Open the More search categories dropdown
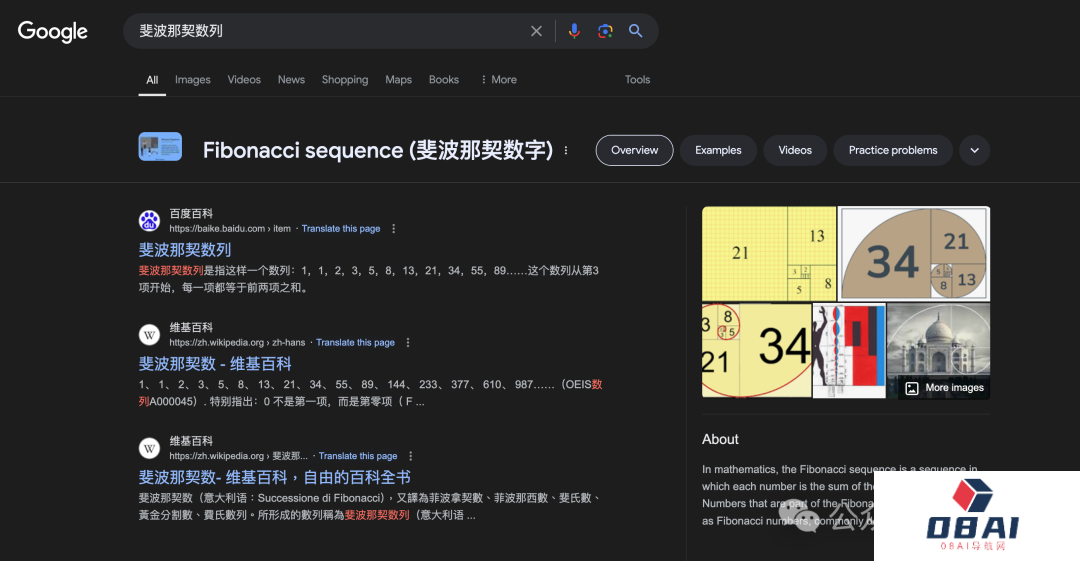Viewport: 1080px width, 561px height. coord(498,80)
